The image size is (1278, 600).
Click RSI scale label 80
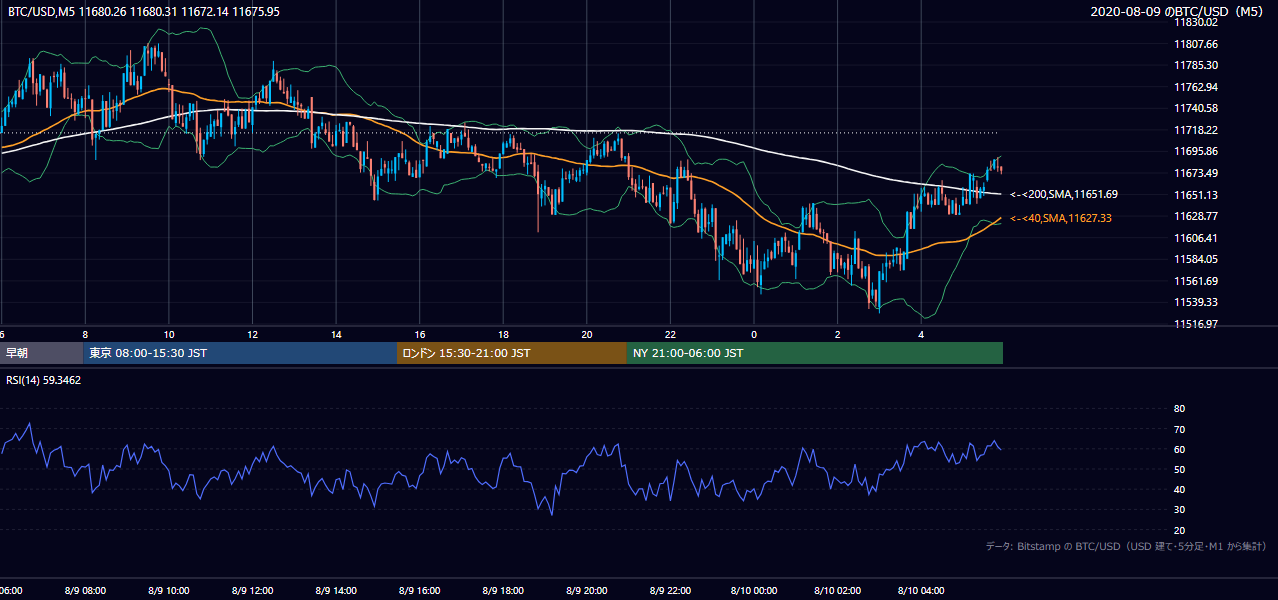click(x=1179, y=409)
